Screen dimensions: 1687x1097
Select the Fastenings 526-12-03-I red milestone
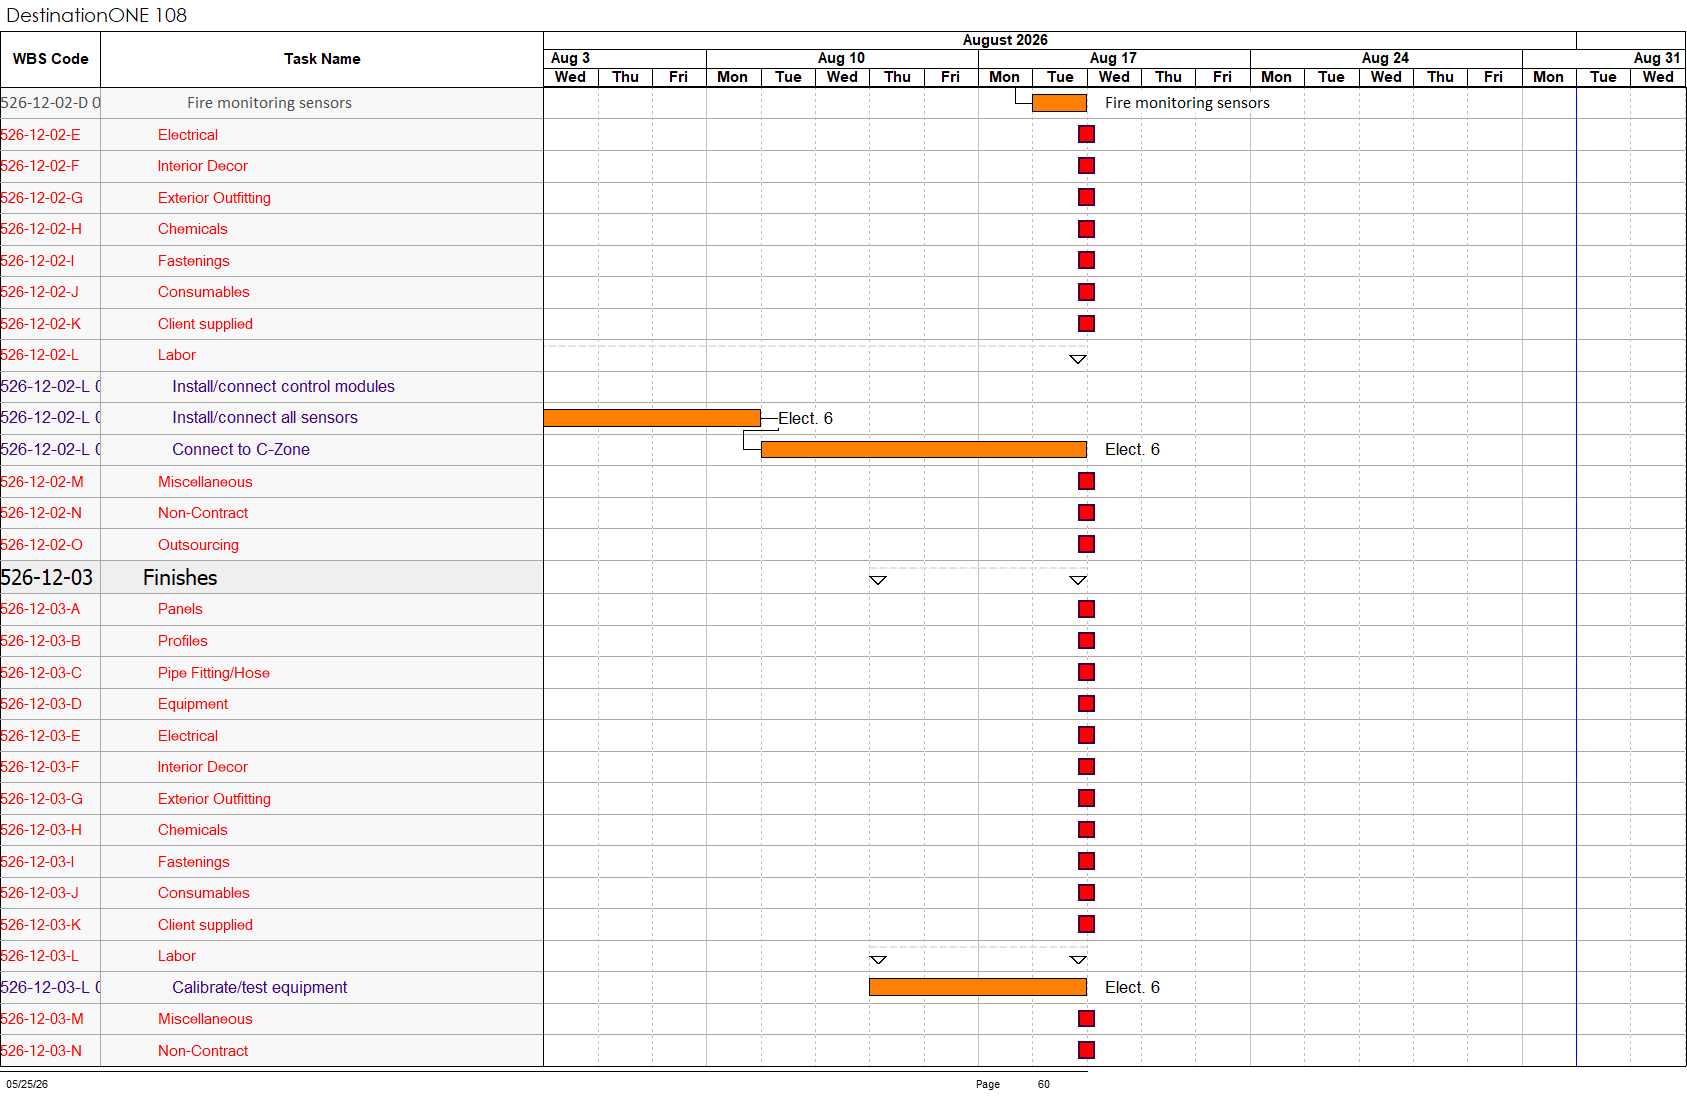[x=1086, y=861]
